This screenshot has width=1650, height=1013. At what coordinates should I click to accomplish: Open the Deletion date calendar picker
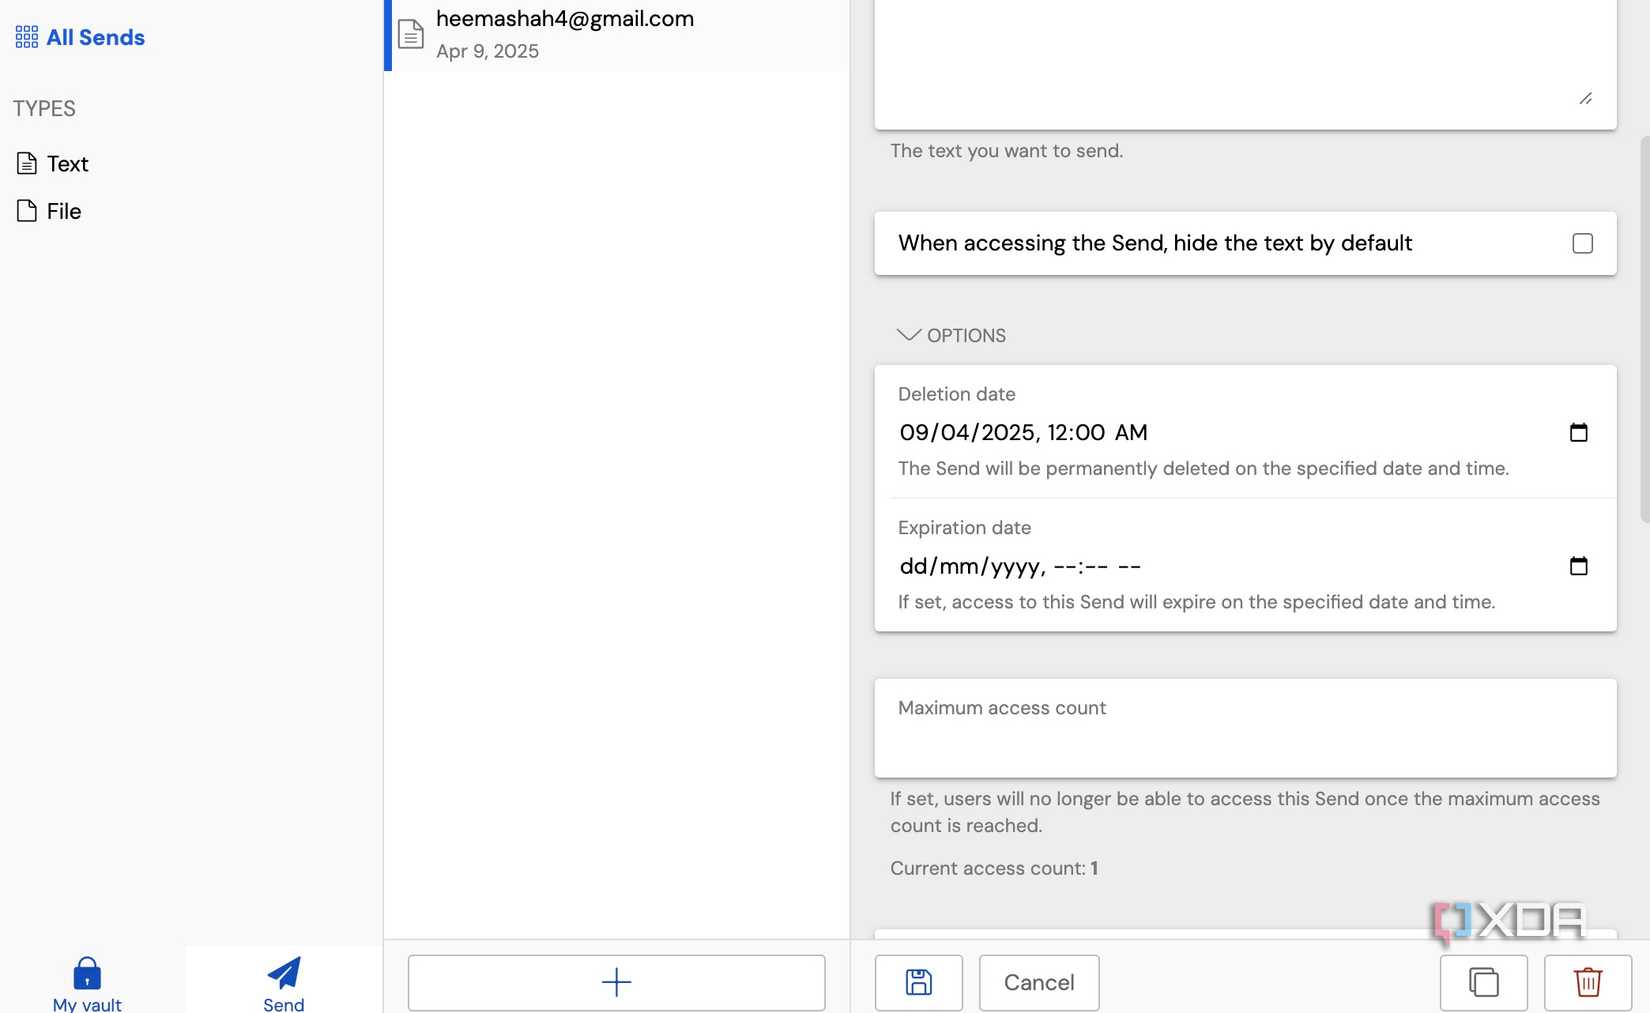point(1578,433)
